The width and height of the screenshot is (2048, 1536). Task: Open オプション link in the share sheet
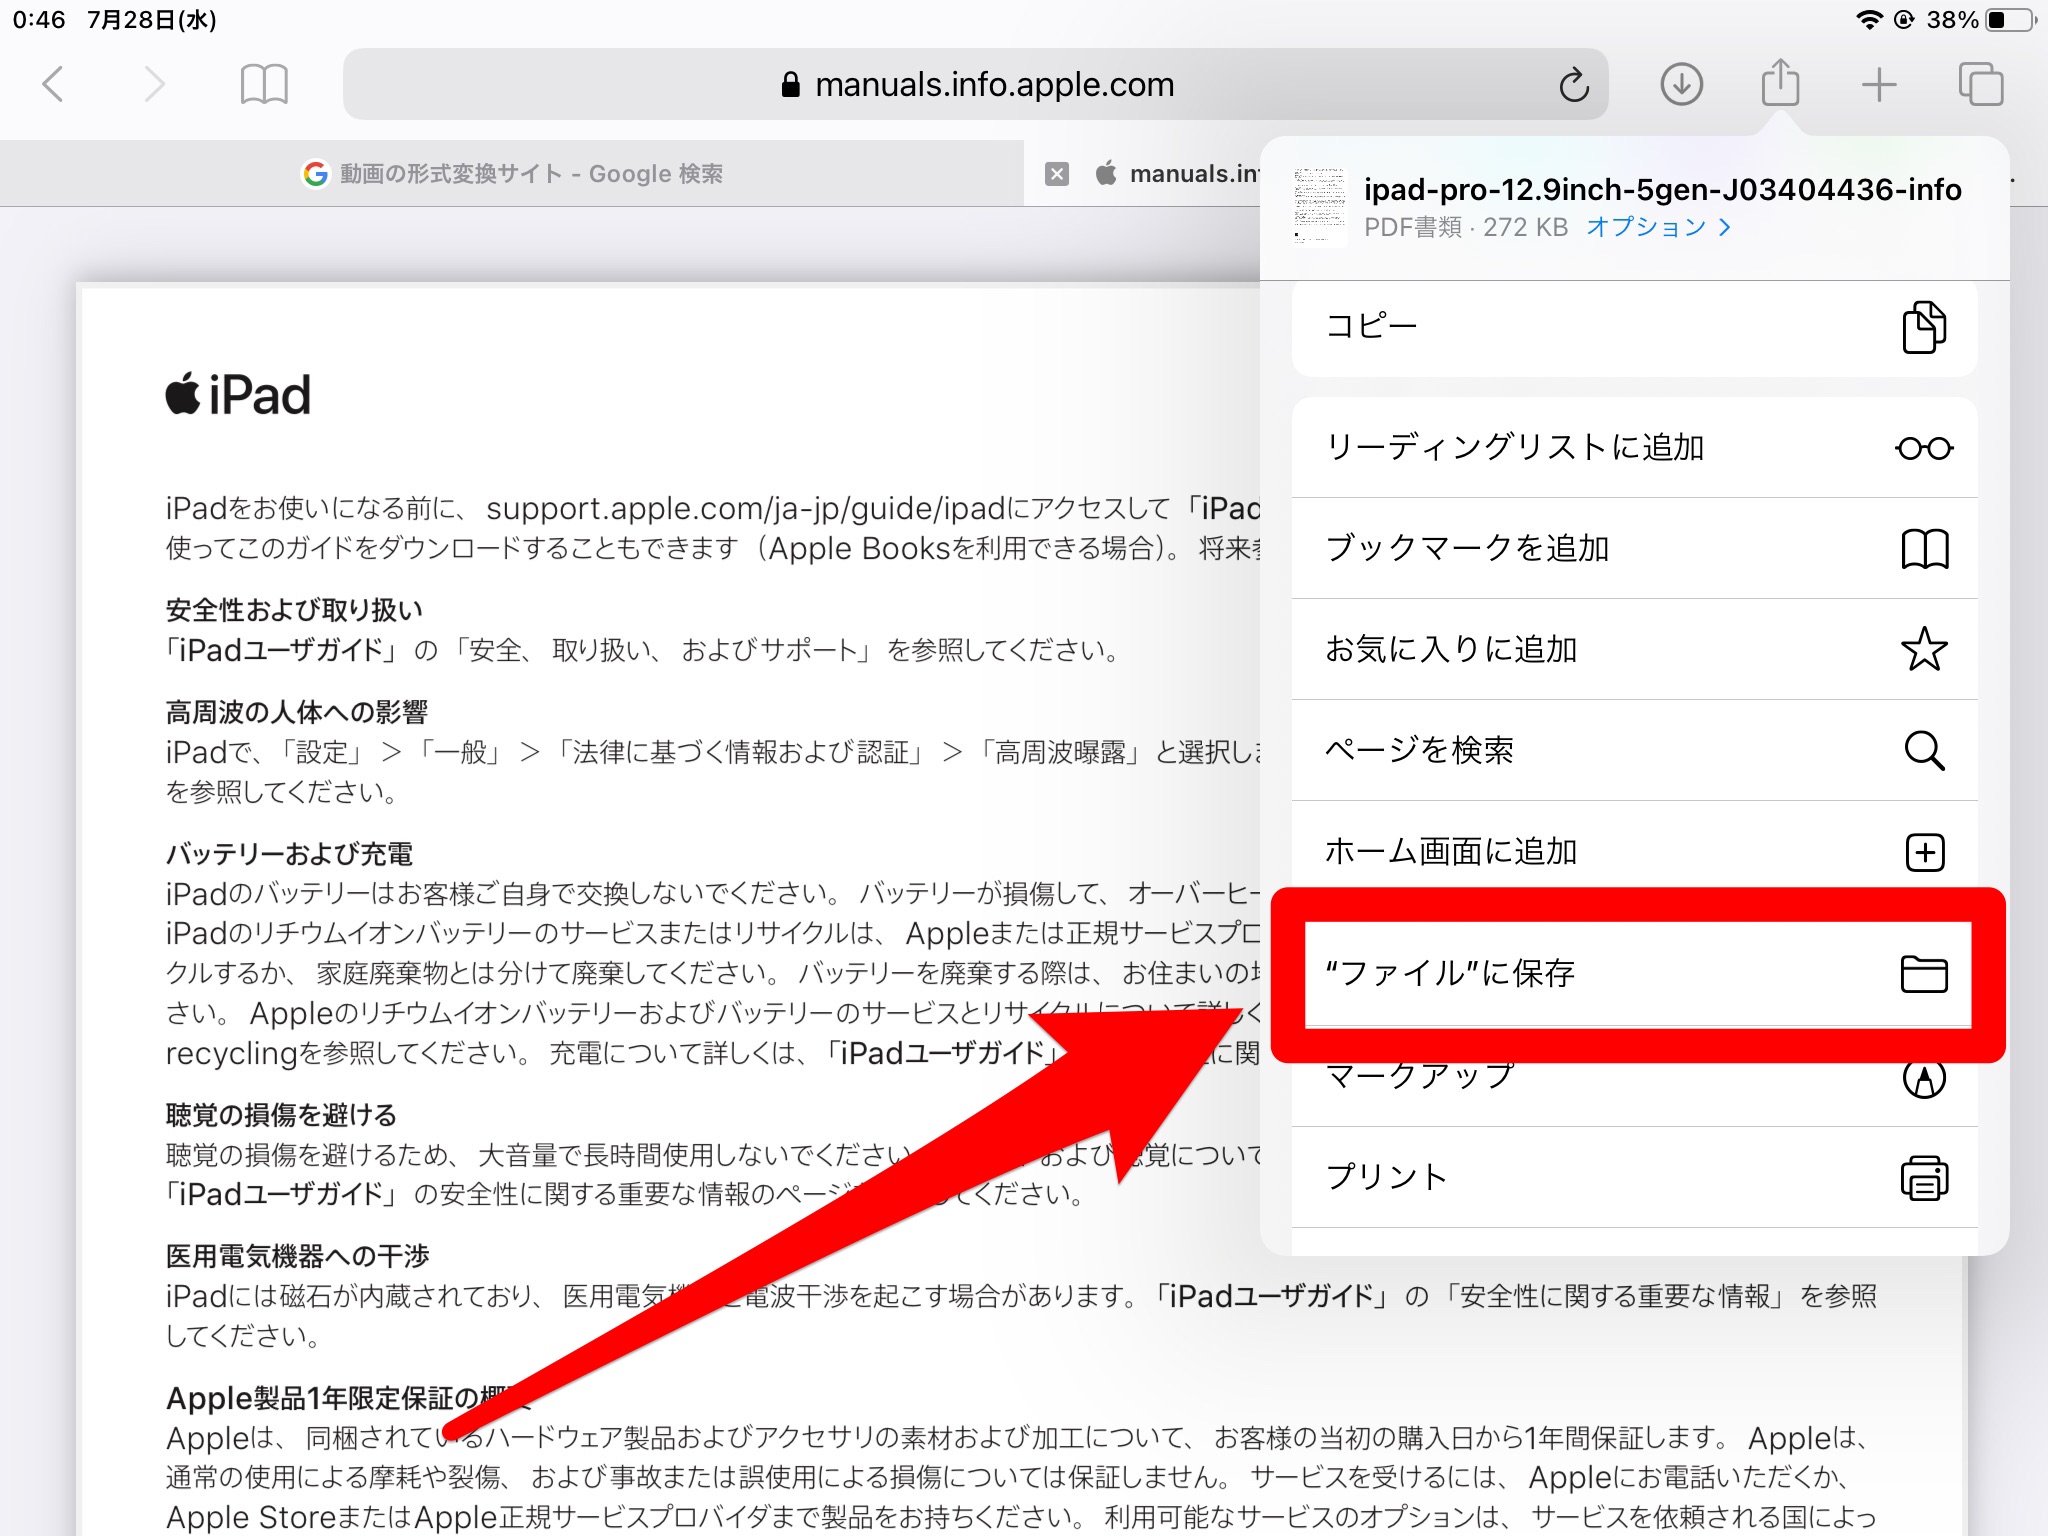coord(1658,227)
